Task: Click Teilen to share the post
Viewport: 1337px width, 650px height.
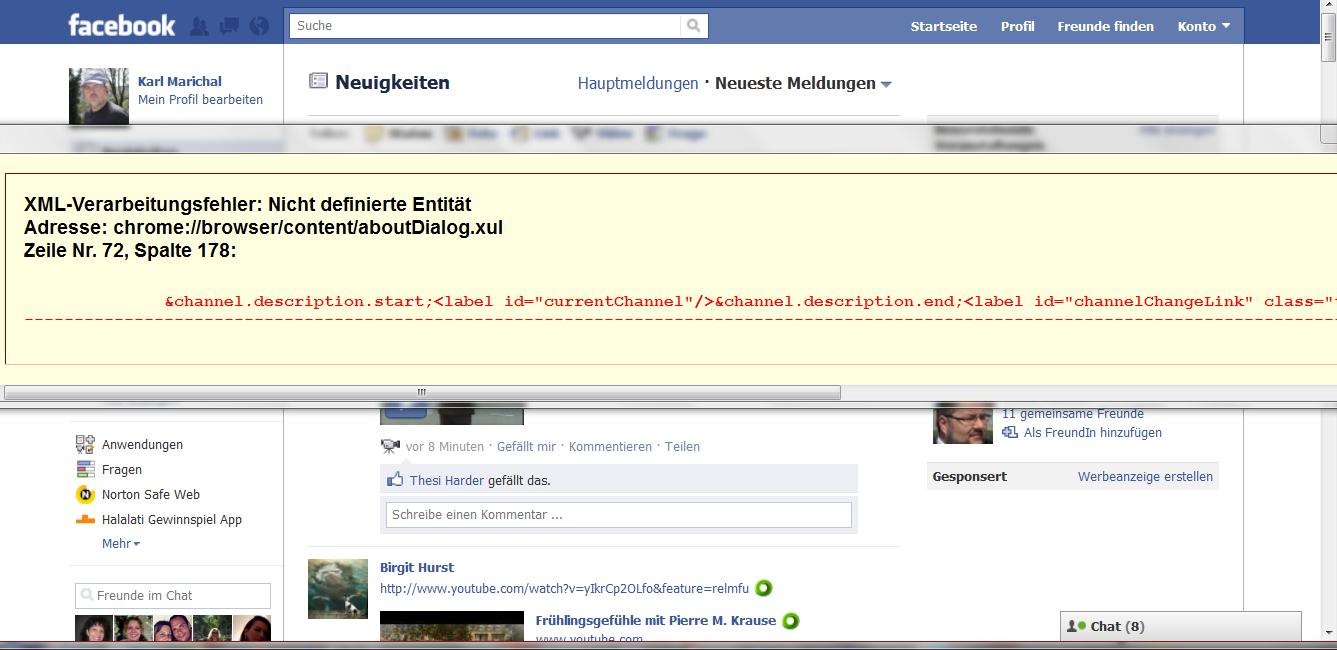Action: [682, 446]
